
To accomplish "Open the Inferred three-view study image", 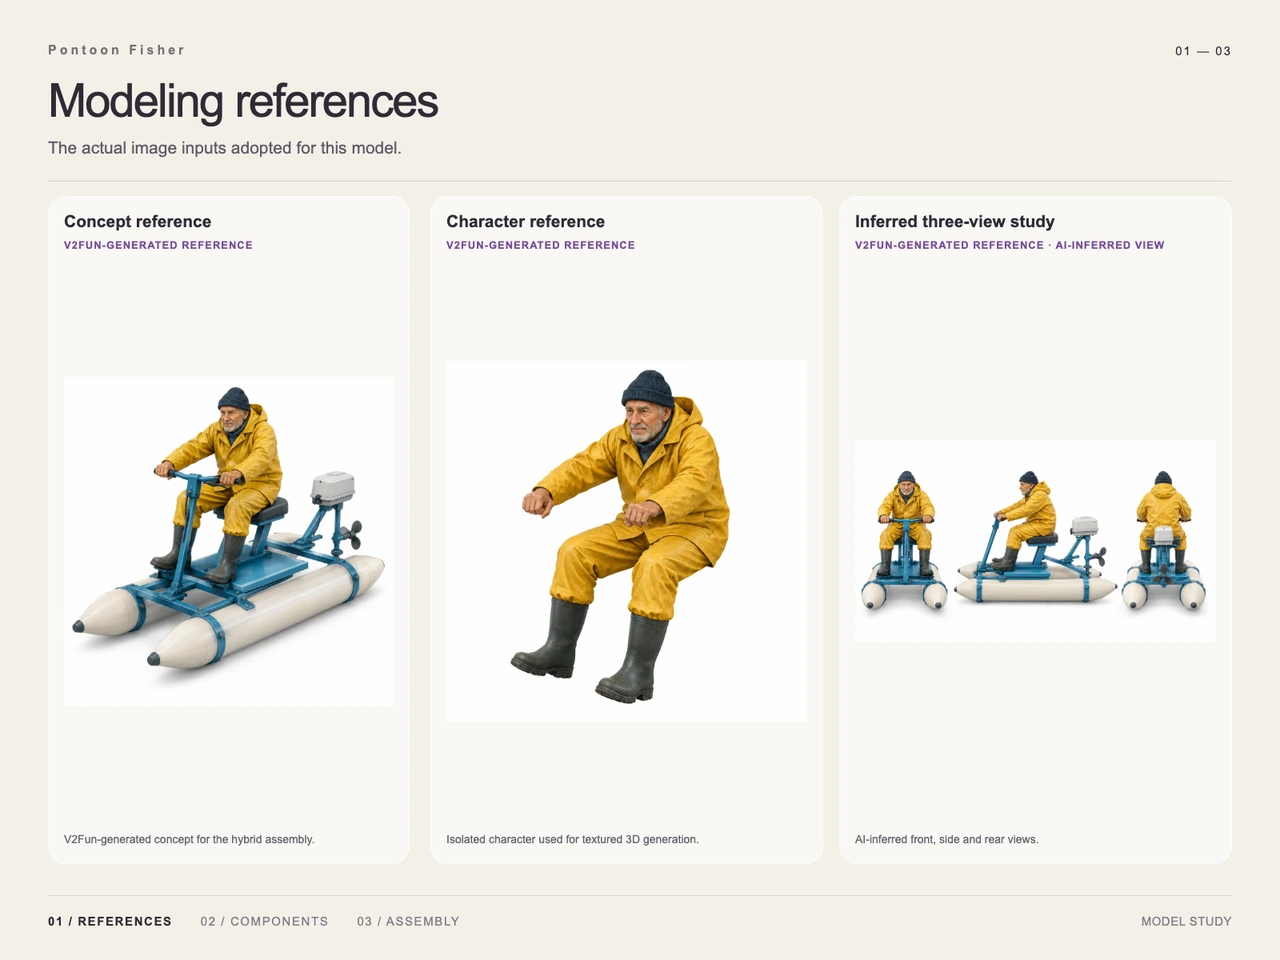I will 1035,541.
